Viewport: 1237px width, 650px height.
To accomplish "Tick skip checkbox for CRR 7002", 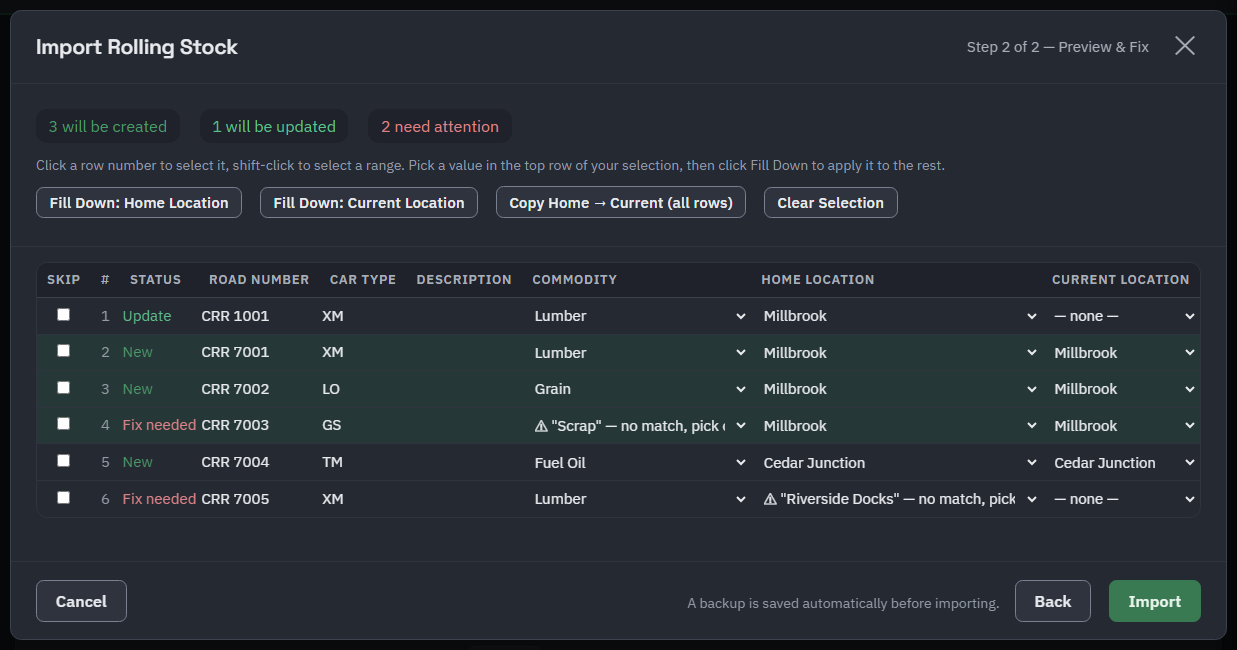I will 64,388.
